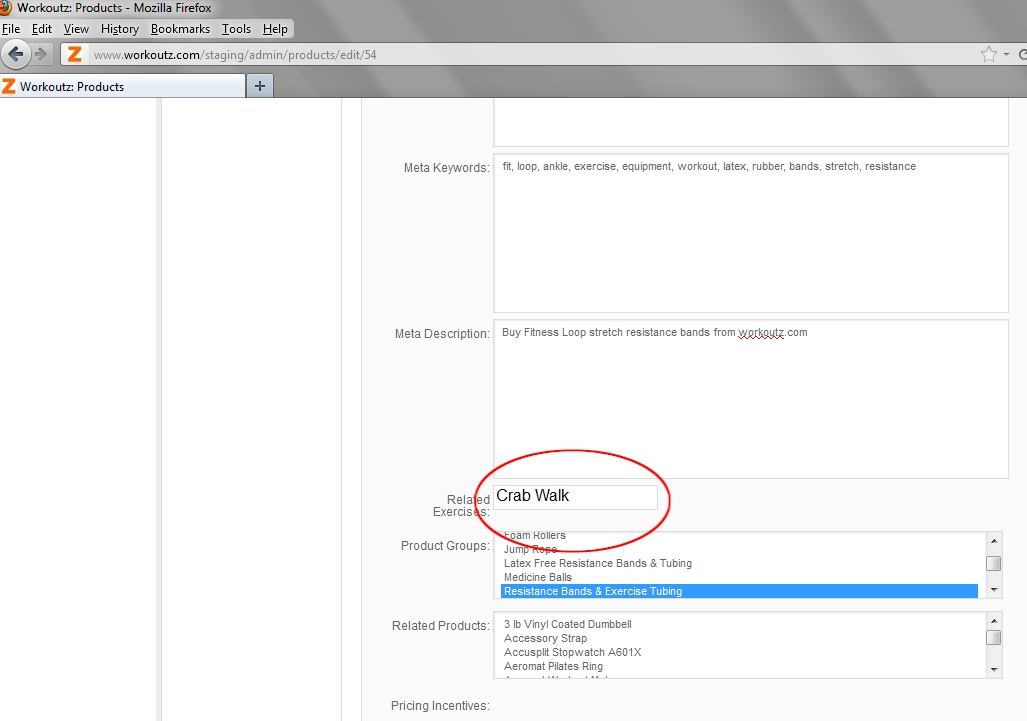The image size is (1027, 721).
Task: Open the Bookmarks menu
Action: (x=180, y=29)
